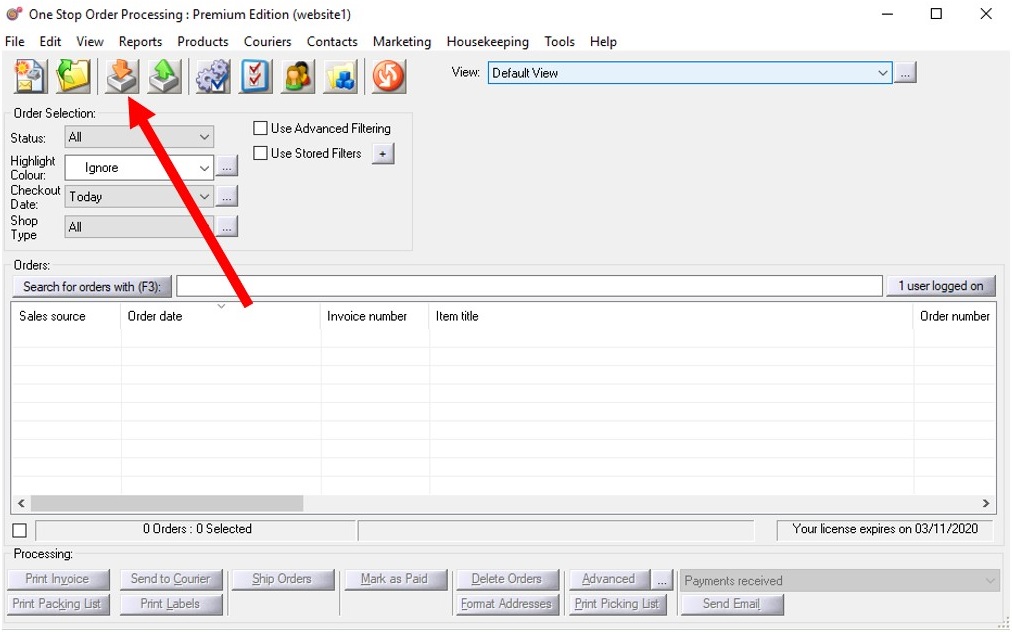Click the ellipsis button beside Highlight Colour
The width and height of the screenshot is (1012, 632).
pyautogui.click(x=227, y=166)
